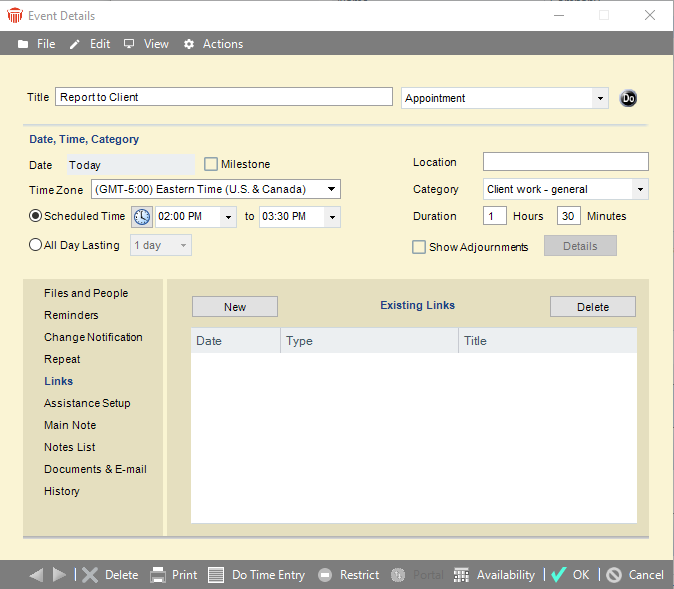Screen dimensions: 674x589
Task: Open Do Time Entry
Action: coord(257,575)
